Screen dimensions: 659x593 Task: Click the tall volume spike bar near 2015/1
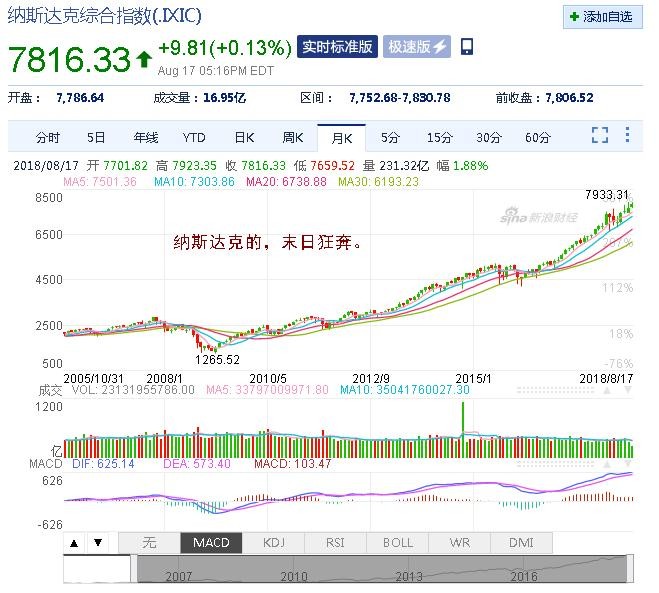tap(463, 430)
